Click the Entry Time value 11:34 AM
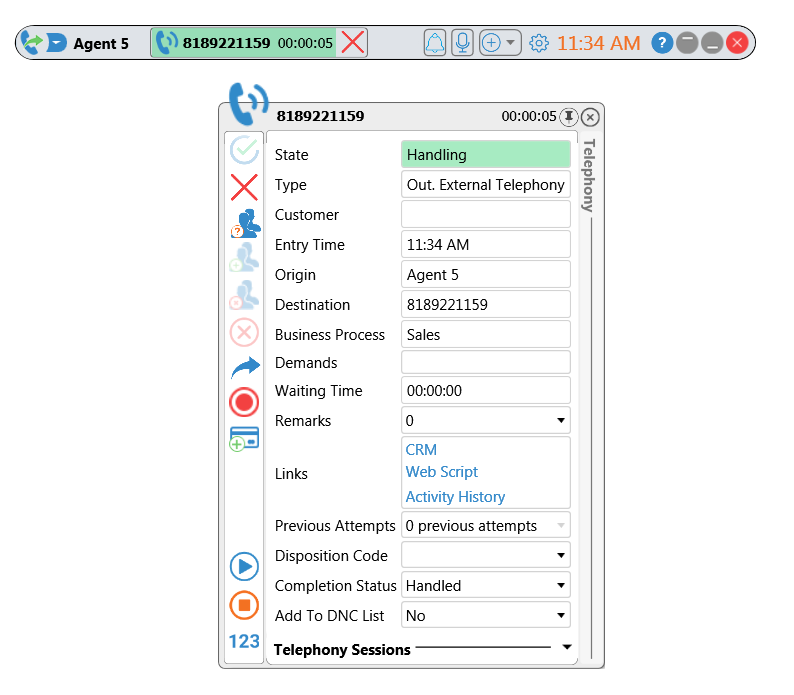This screenshot has width=794, height=695. tap(486, 244)
